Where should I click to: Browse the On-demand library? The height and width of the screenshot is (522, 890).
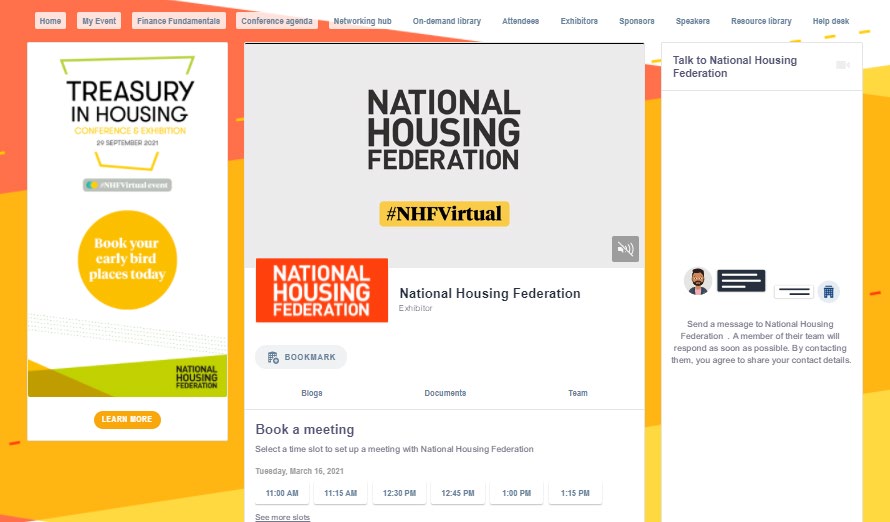tap(447, 21)
